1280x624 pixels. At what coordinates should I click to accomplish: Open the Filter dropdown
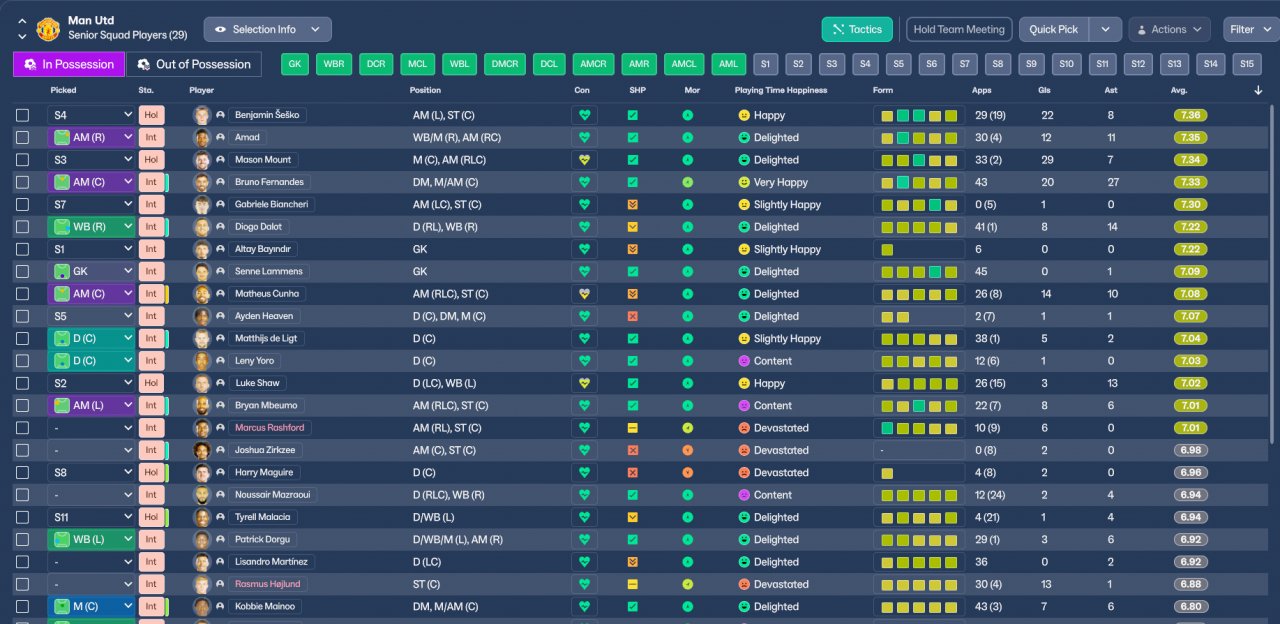[x=1250, y=29]
